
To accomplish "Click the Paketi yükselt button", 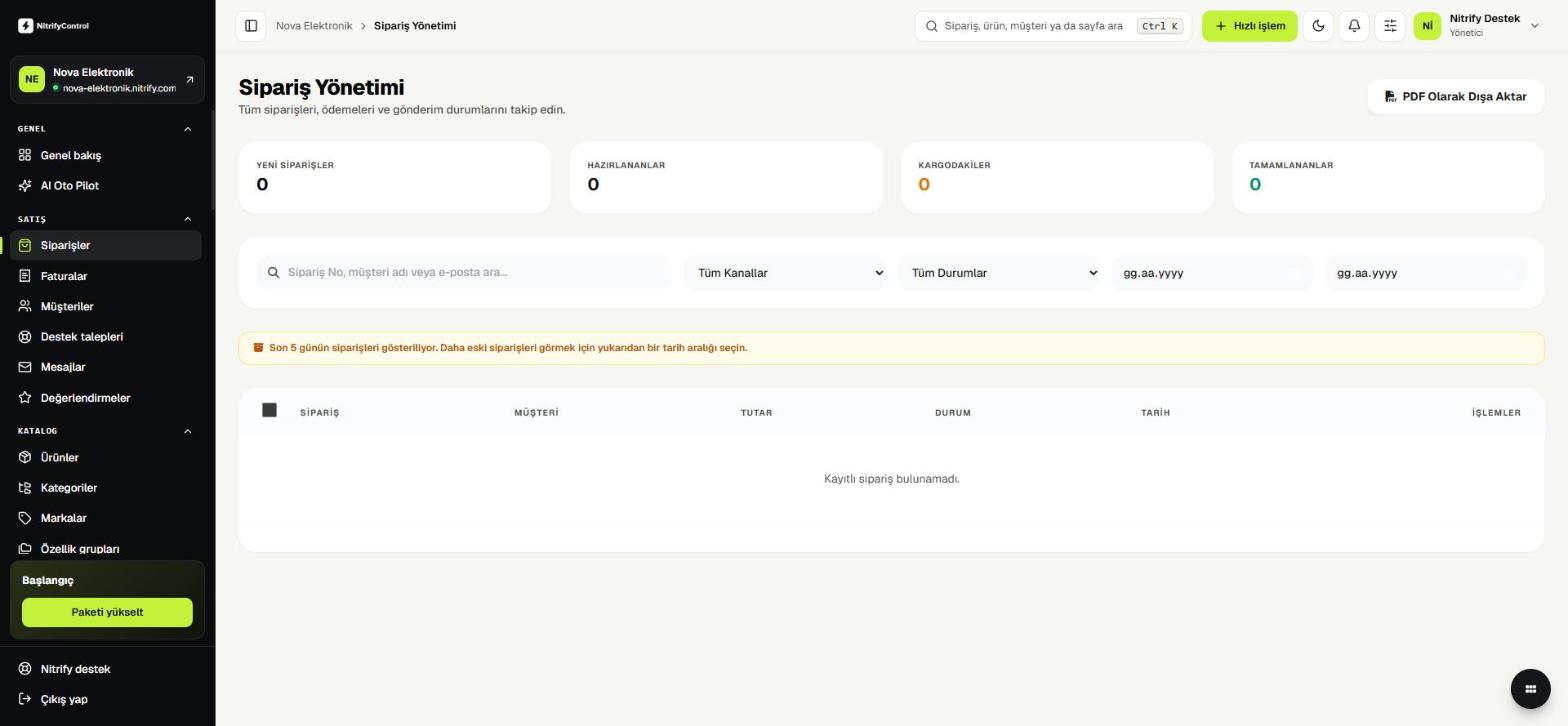I will [107, 612].
